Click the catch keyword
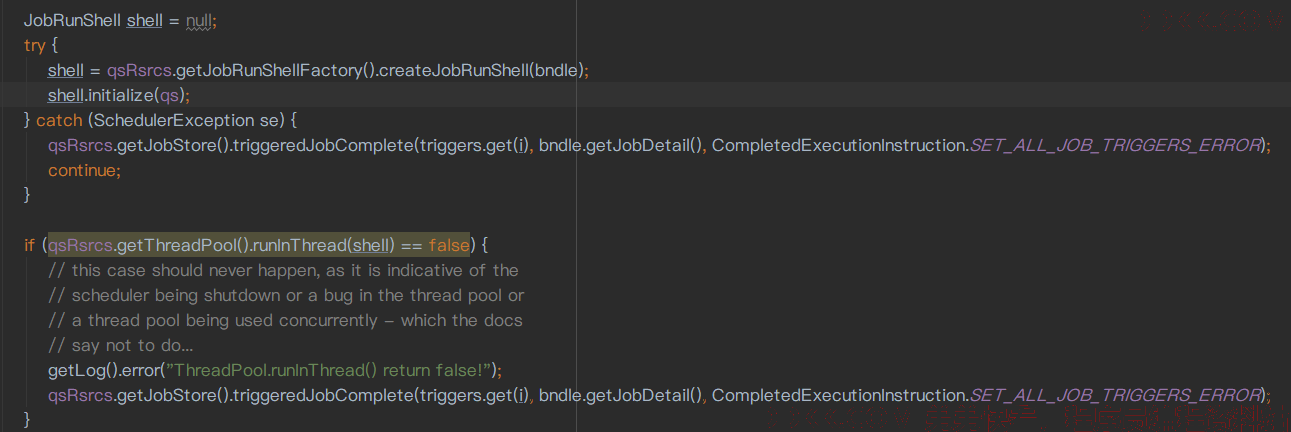 (59, 120)
